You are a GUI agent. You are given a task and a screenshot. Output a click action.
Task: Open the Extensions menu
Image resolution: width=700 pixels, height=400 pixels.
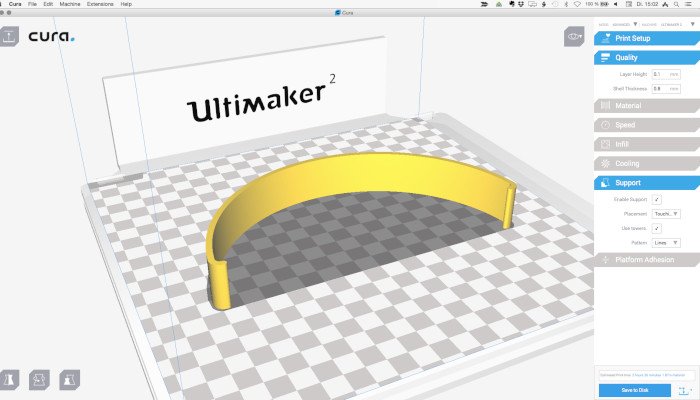pyautogui.click(x=100, y=4)
